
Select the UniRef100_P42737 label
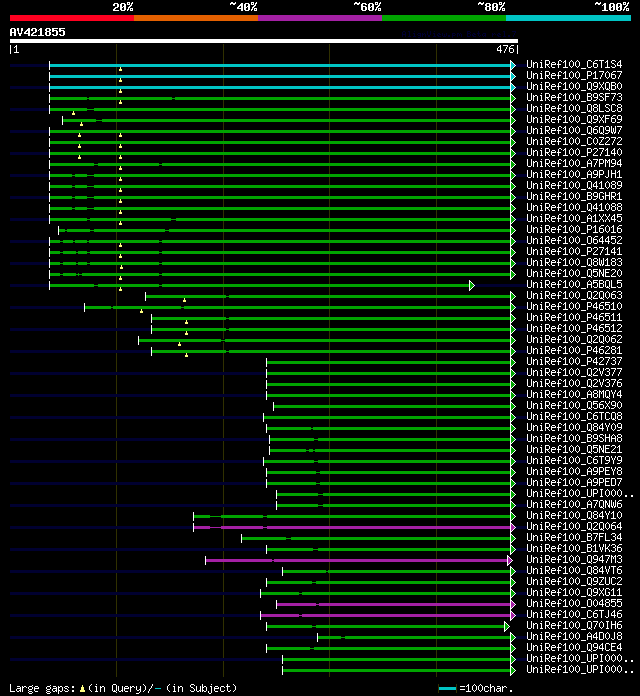(x=574, y=362)
